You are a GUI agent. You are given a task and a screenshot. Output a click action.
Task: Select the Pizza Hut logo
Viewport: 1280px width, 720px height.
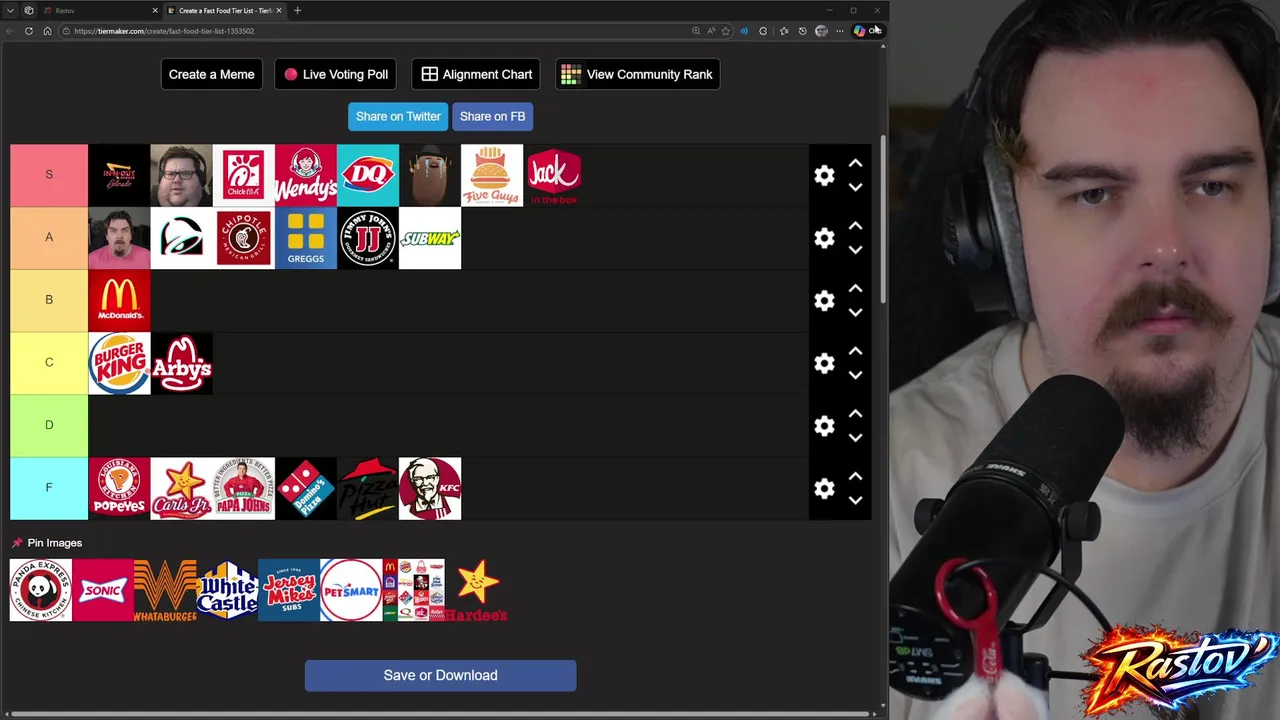click(368, 488)
